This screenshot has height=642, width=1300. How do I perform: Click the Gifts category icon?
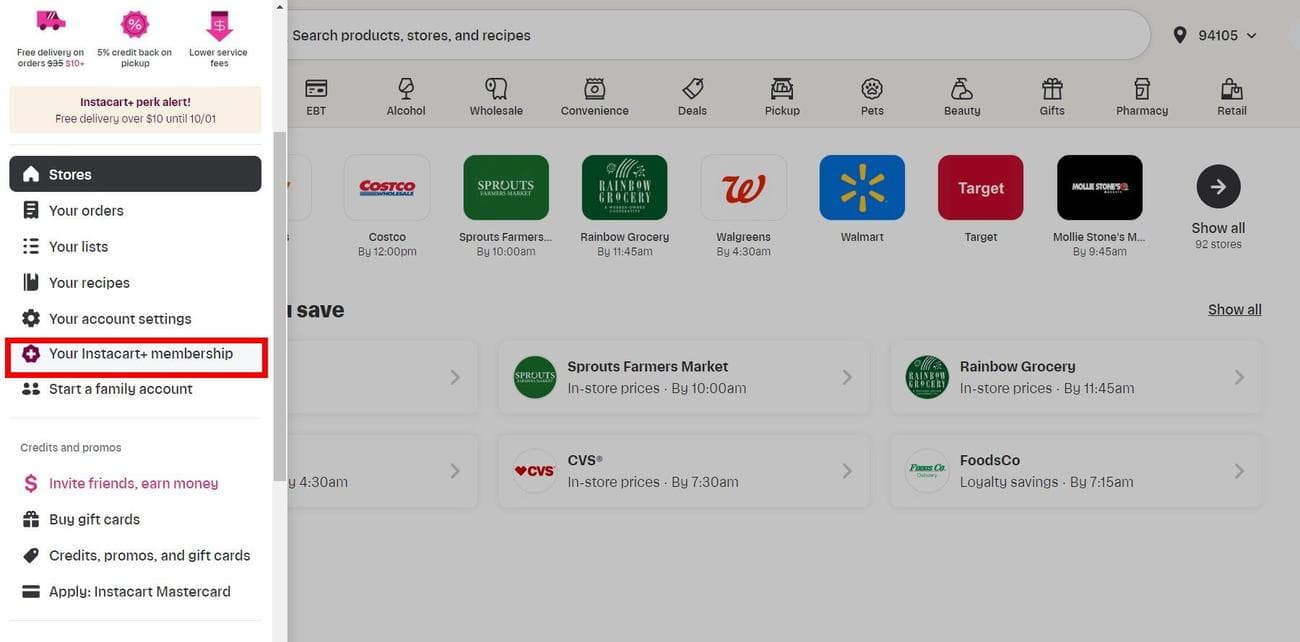click(x=1051, y=95)
